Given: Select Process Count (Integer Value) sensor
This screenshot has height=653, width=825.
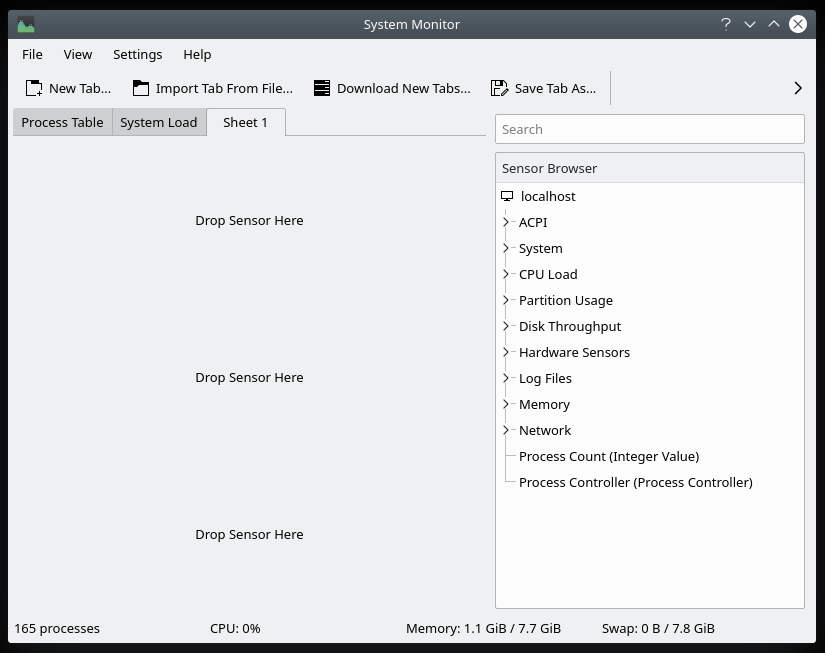Looking at the screenshot, I should point(608,456).
